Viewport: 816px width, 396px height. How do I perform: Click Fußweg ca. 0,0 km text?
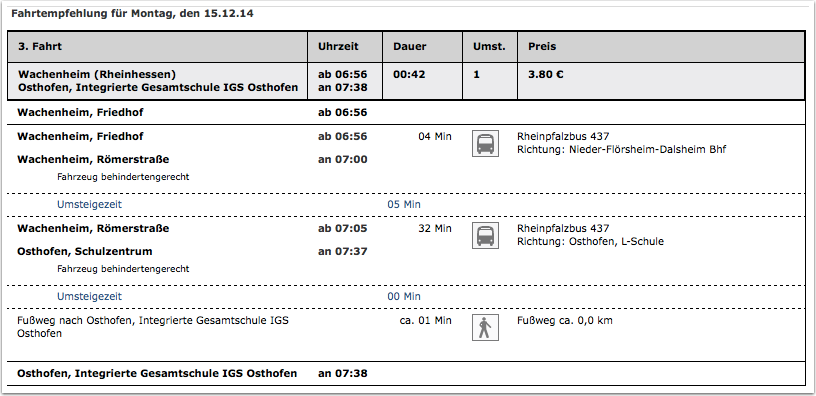(x=565, y=321)
